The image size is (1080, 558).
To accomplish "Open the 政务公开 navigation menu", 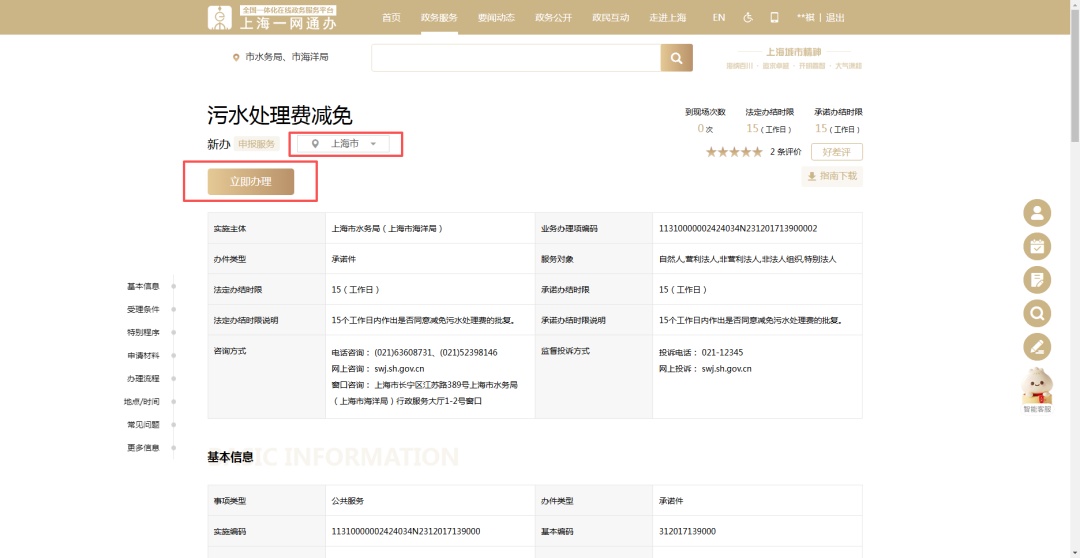I will (553, 18).
